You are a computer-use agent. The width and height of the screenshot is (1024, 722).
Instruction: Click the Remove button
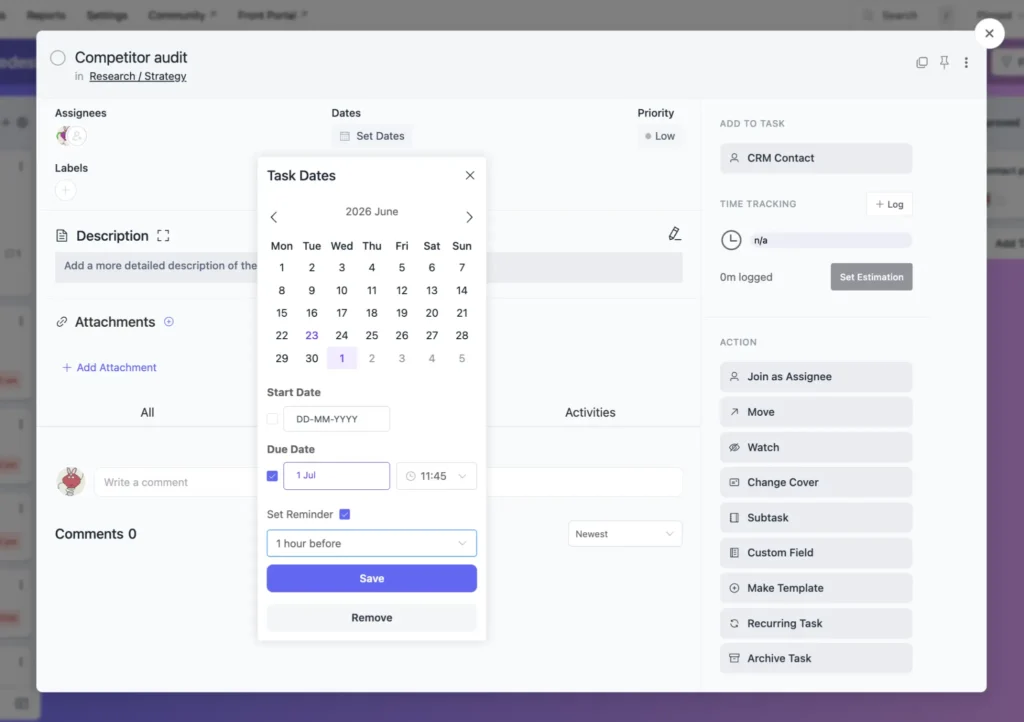click(372, 618)
